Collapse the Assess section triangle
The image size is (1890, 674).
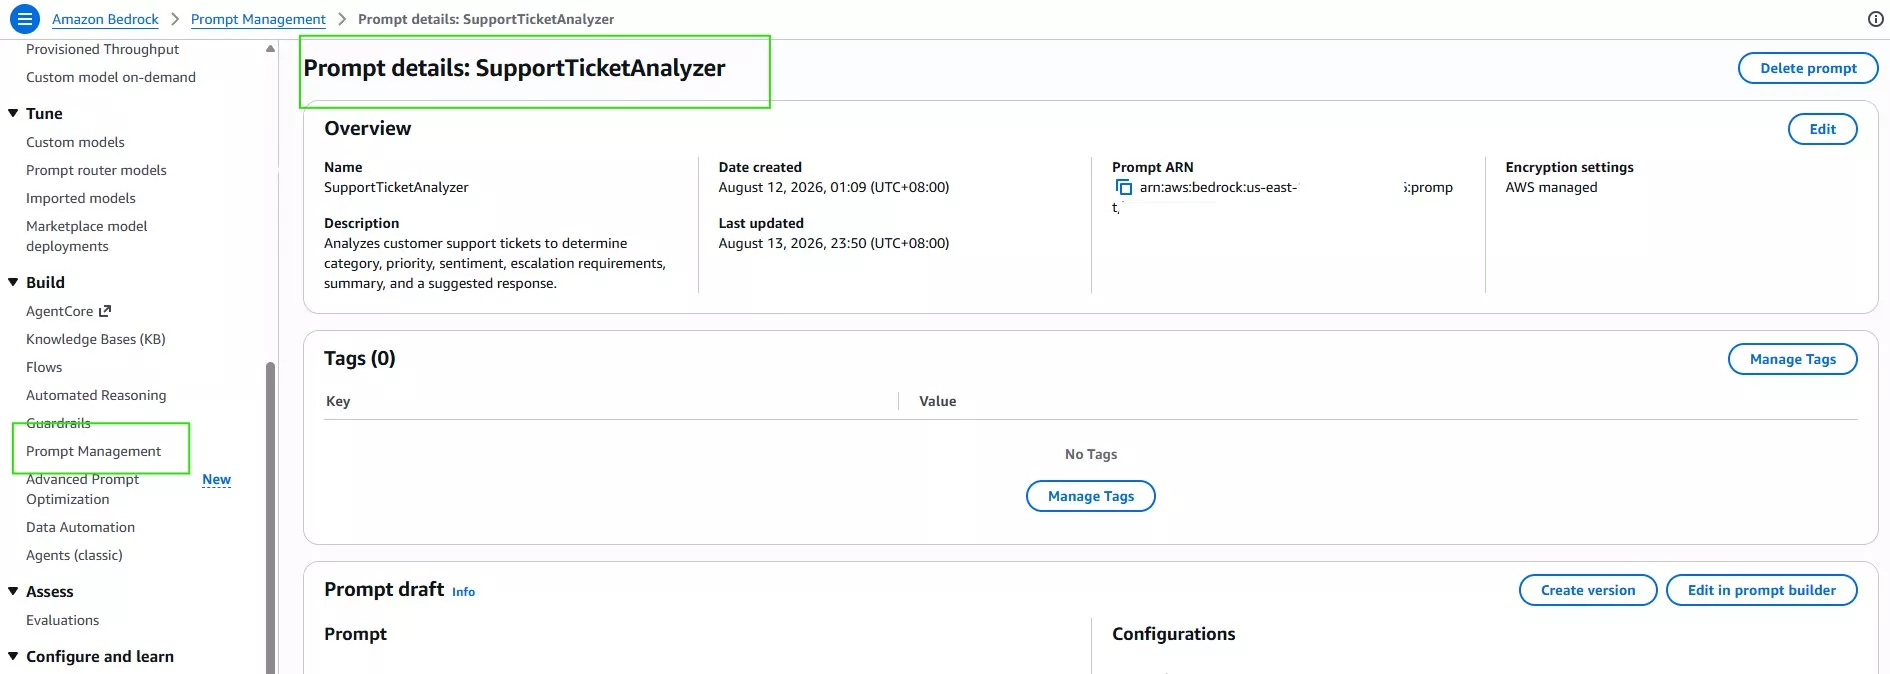(x=13, y=591)
